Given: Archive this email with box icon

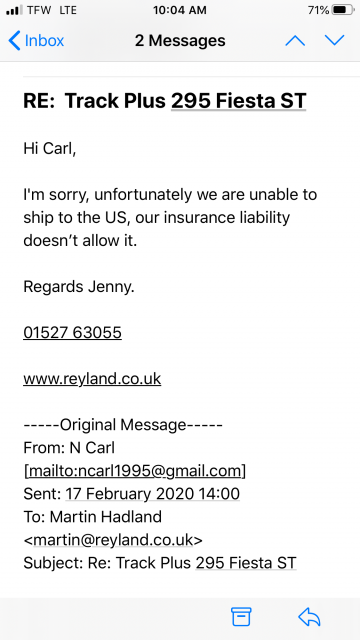Looking at the screenshot, I should [x=241, y=617].
